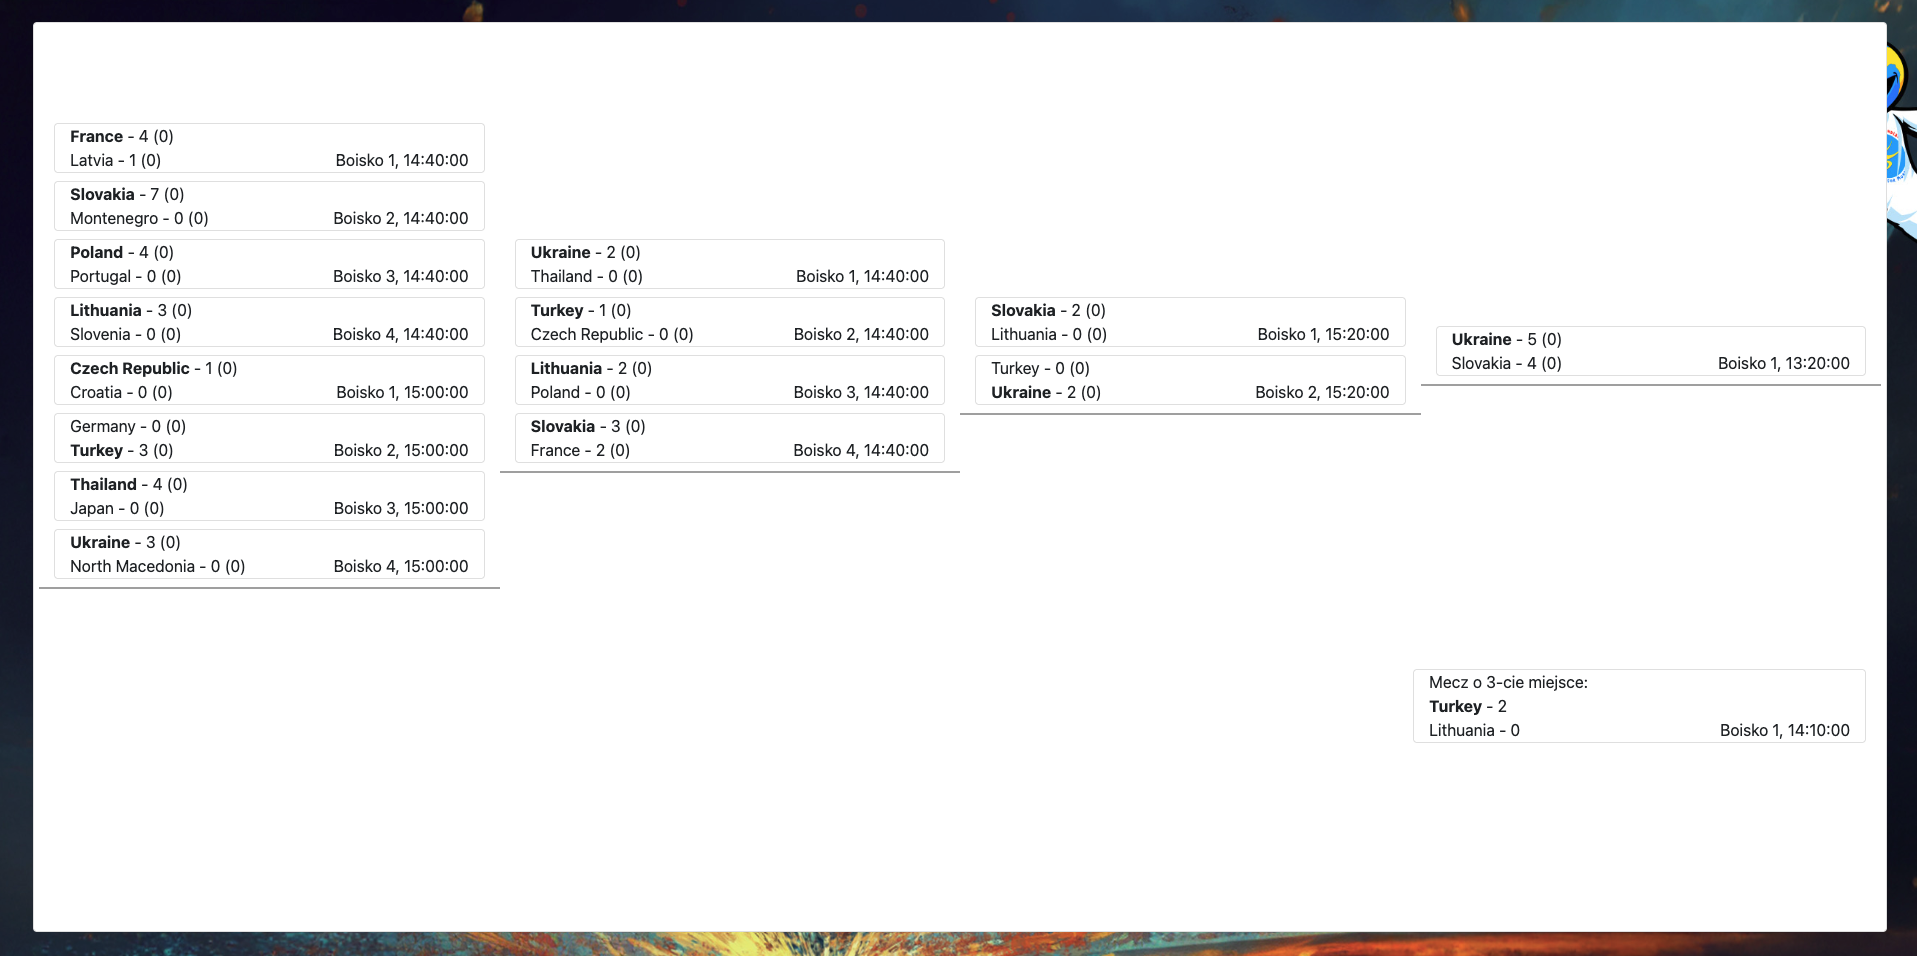
Task: Click the Lithuania vs Slovenia match box
Action: coord(268,322)
